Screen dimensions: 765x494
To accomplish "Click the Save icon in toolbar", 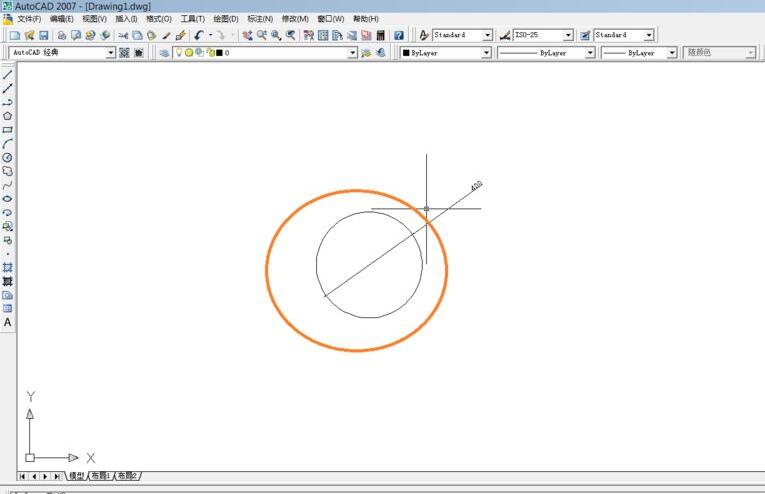I will pos(43,35).
